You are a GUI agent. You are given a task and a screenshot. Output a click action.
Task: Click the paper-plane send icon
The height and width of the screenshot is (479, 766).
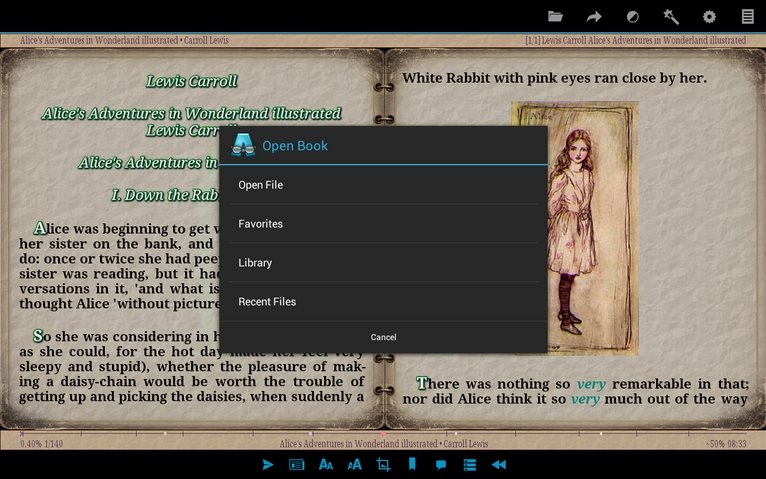[268, 464]
